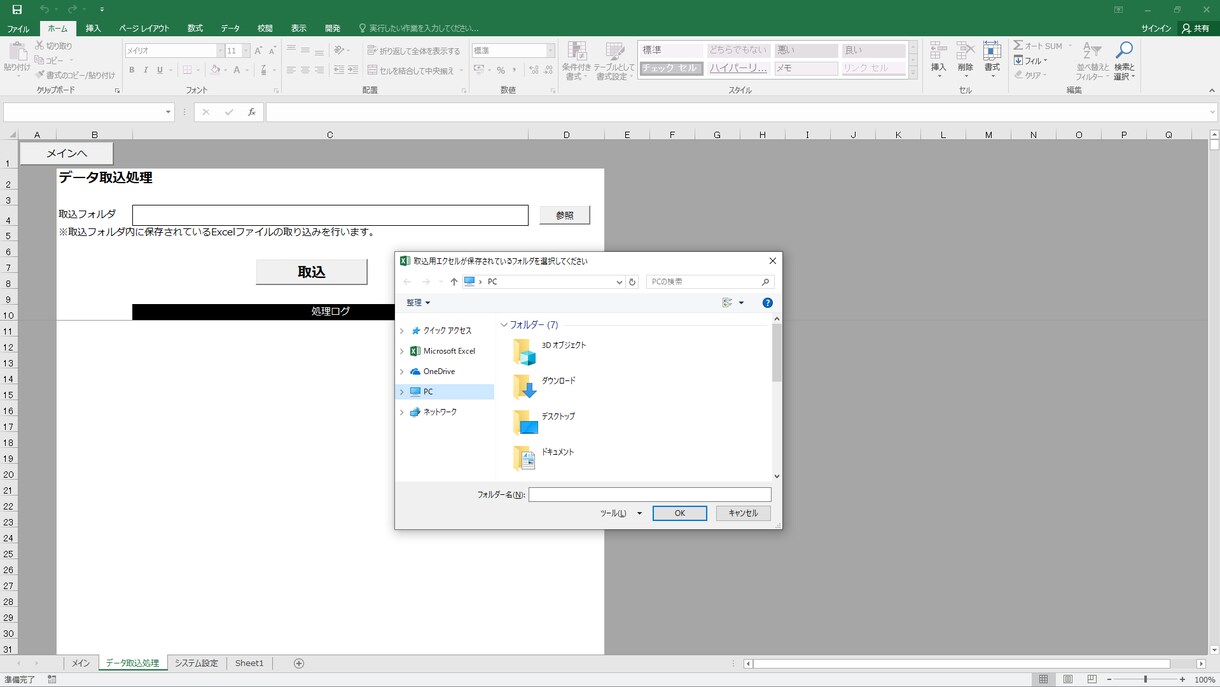1220x687 pixels.
Task: Toggle Wrap Text (折り返して全体を表示する)
Action: point(414,51)
